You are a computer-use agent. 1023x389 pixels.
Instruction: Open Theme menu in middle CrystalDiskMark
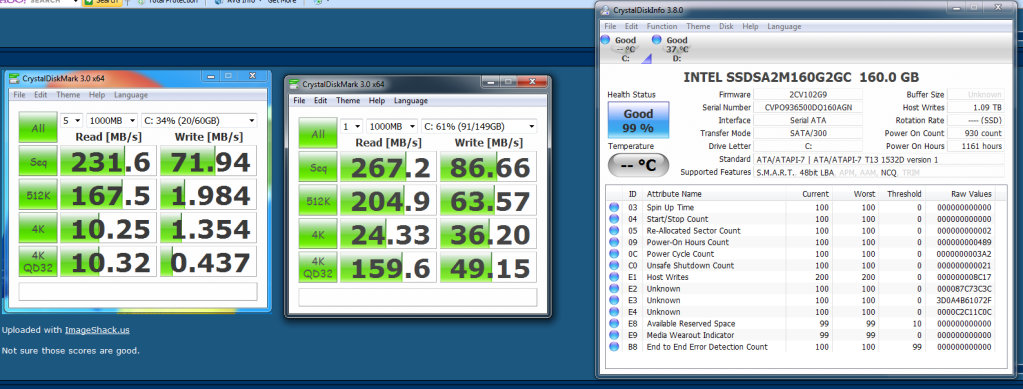click(x=348, y=101)
